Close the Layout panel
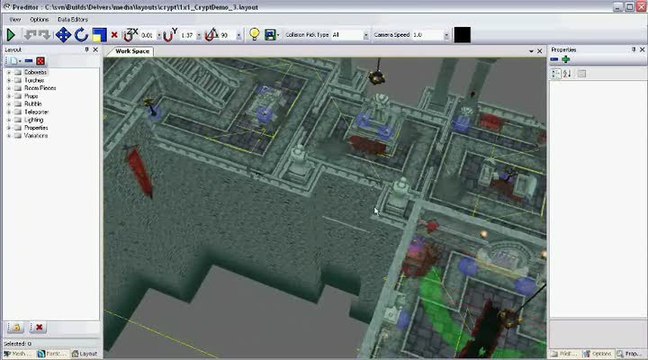The height and width of the screenshot is (360, 648). tap(95, 50)
